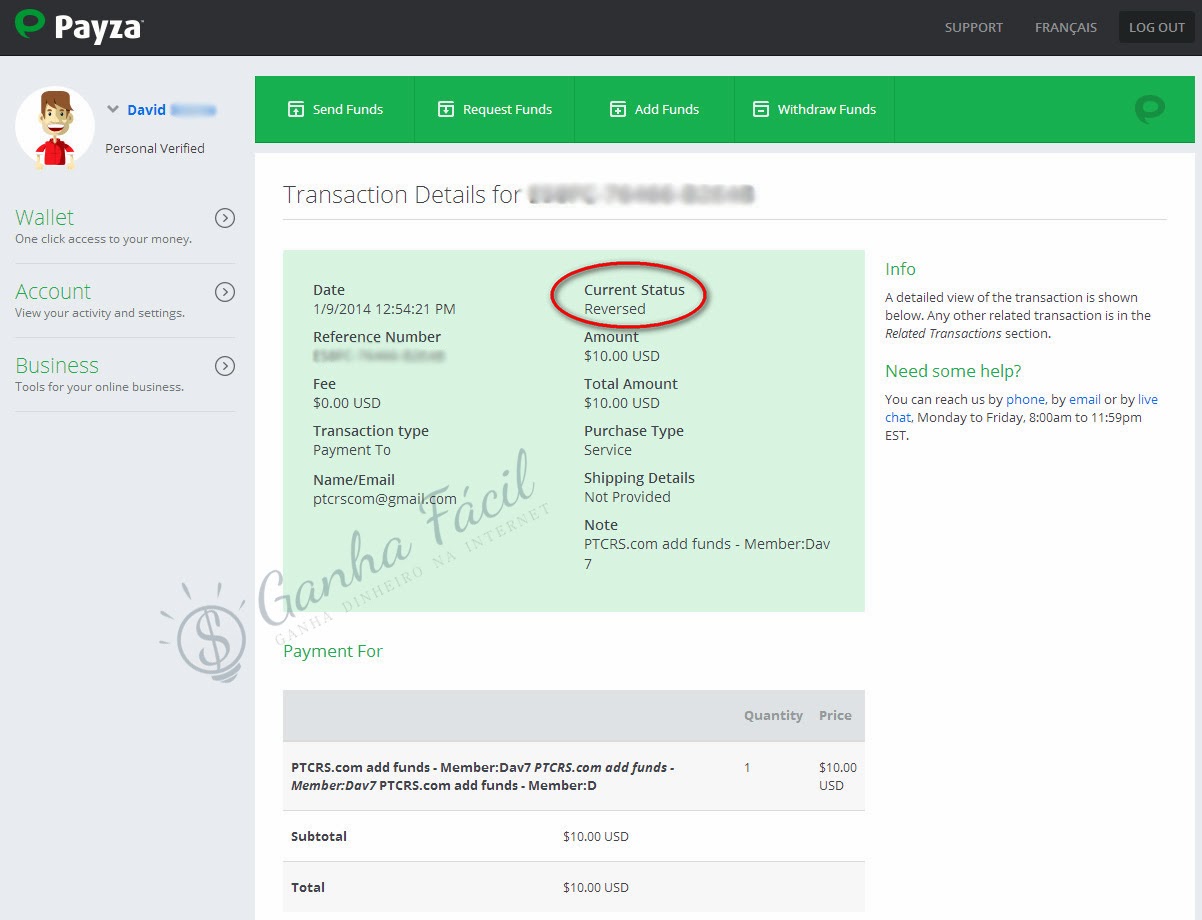Expand the dropdown arrow beside David
This screenshot has height=920, width=1202.
113,110
